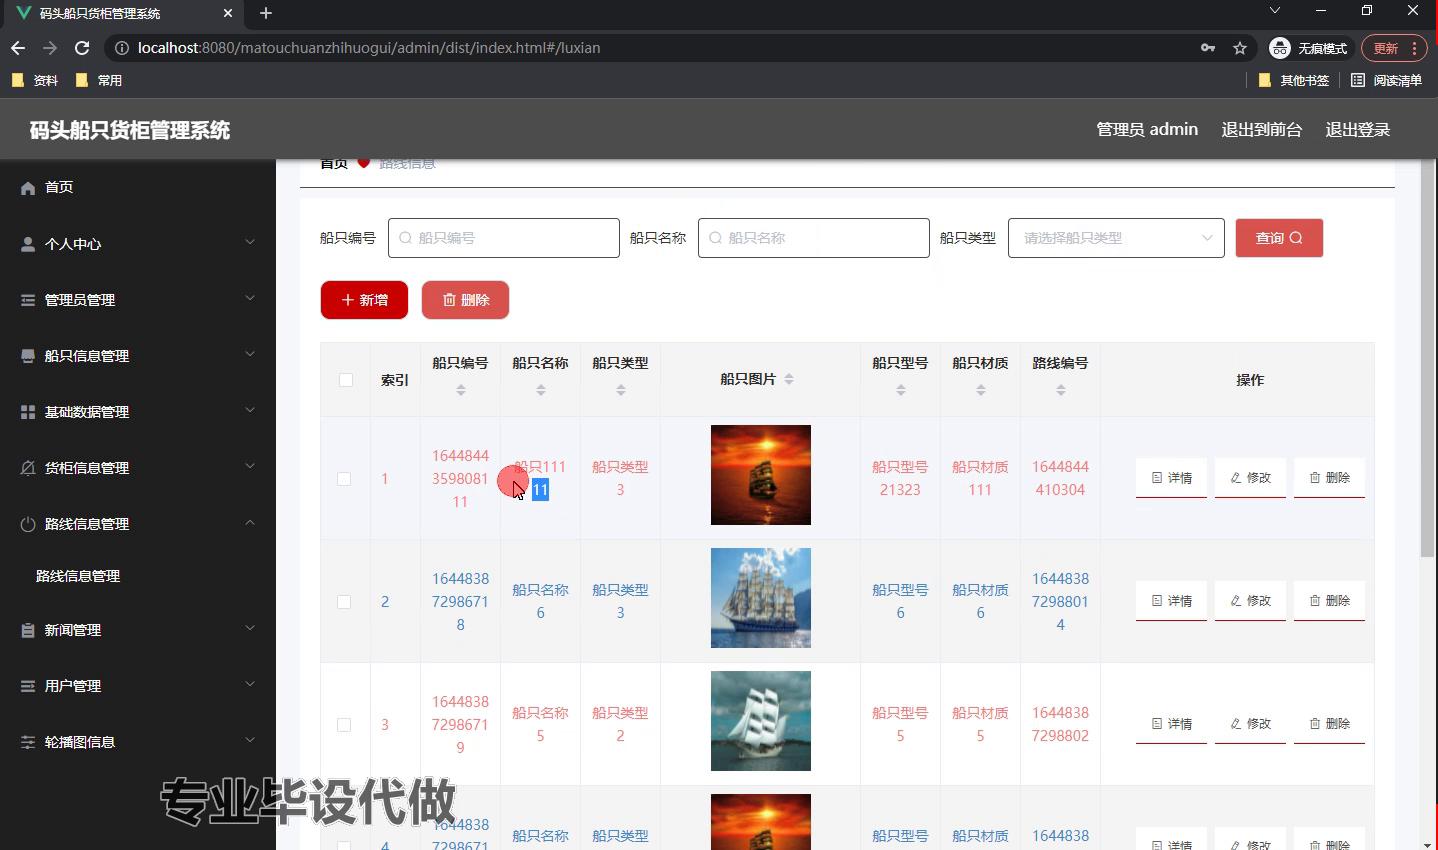1438x850 pixels.
Task: Click the grid icon for 基础数据管理
Action: click(x=28, y=412)
